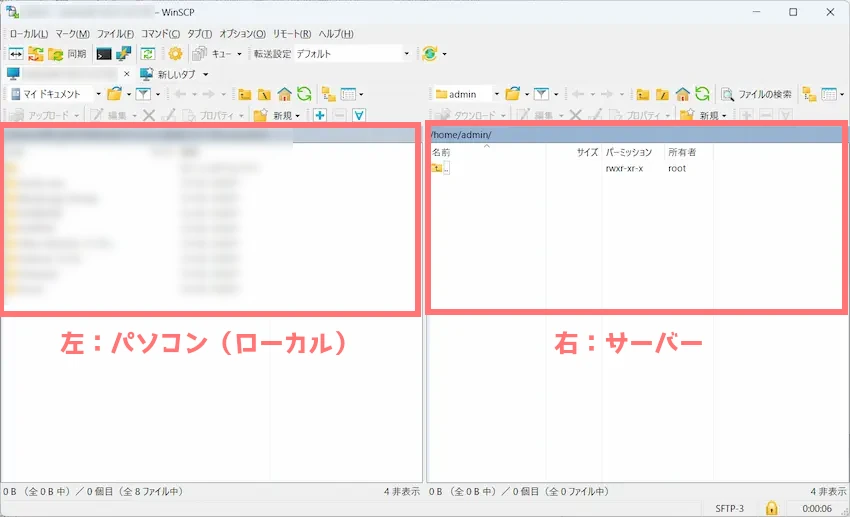The width and height of the screenshot is (850, 517).
Task: Click the synchronize browsing icon with orange arrows
Action: point(36,54)
